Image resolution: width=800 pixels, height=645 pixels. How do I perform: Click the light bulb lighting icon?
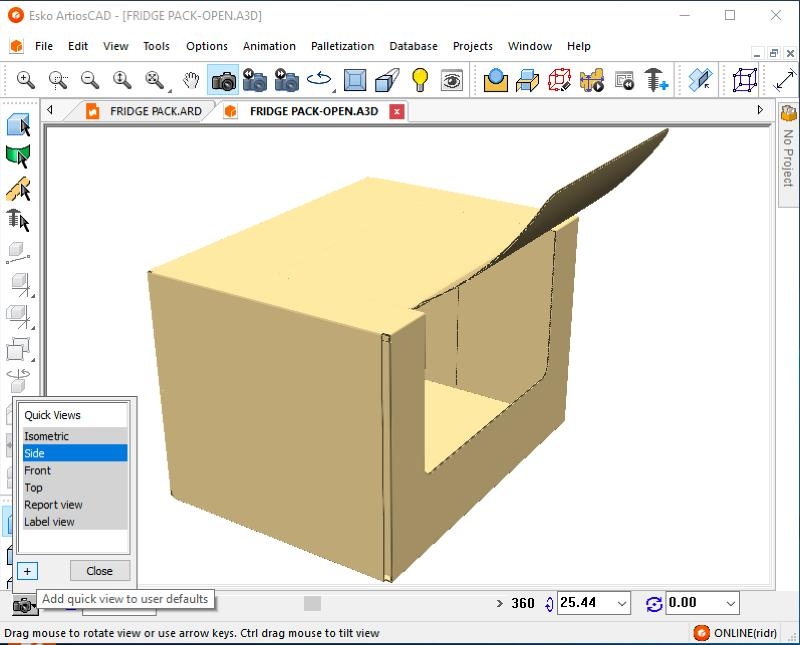(x=420, y=80)
